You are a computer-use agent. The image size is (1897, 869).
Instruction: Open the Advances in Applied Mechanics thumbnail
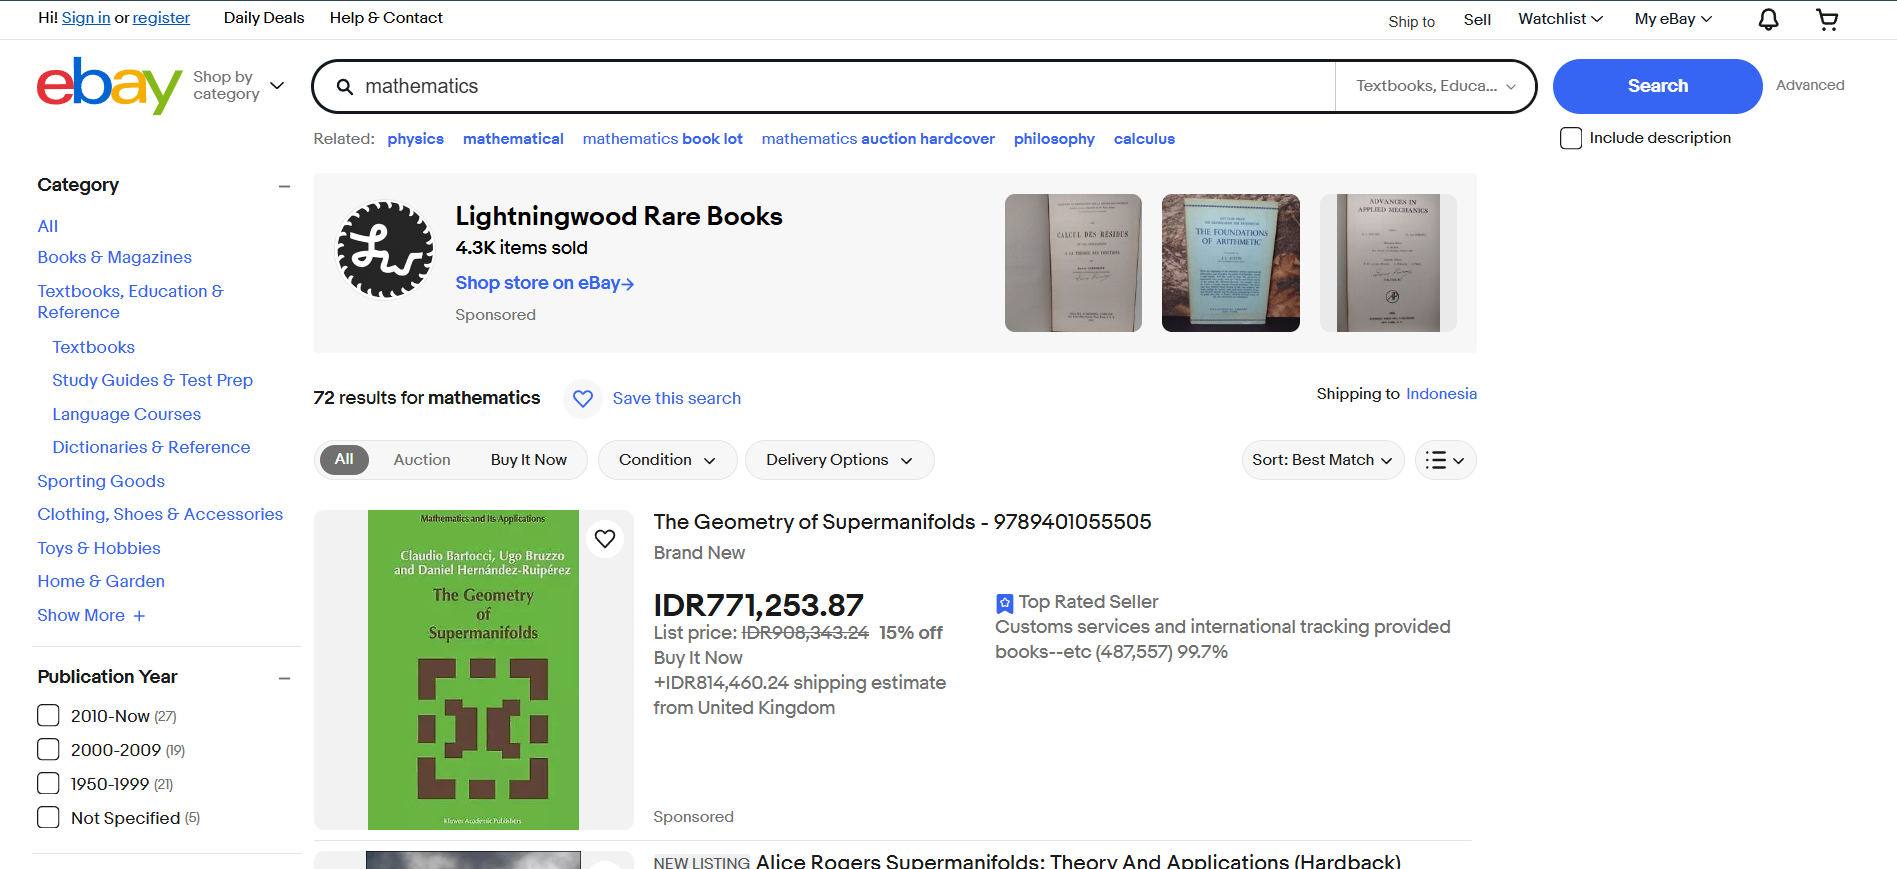click(1388, 263)
